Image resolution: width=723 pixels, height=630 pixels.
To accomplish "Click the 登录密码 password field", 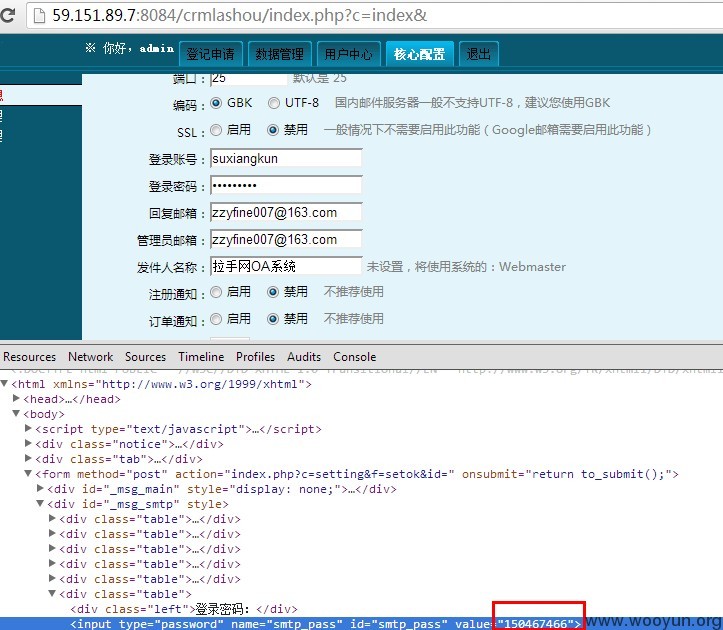I will tap(286, 185).
